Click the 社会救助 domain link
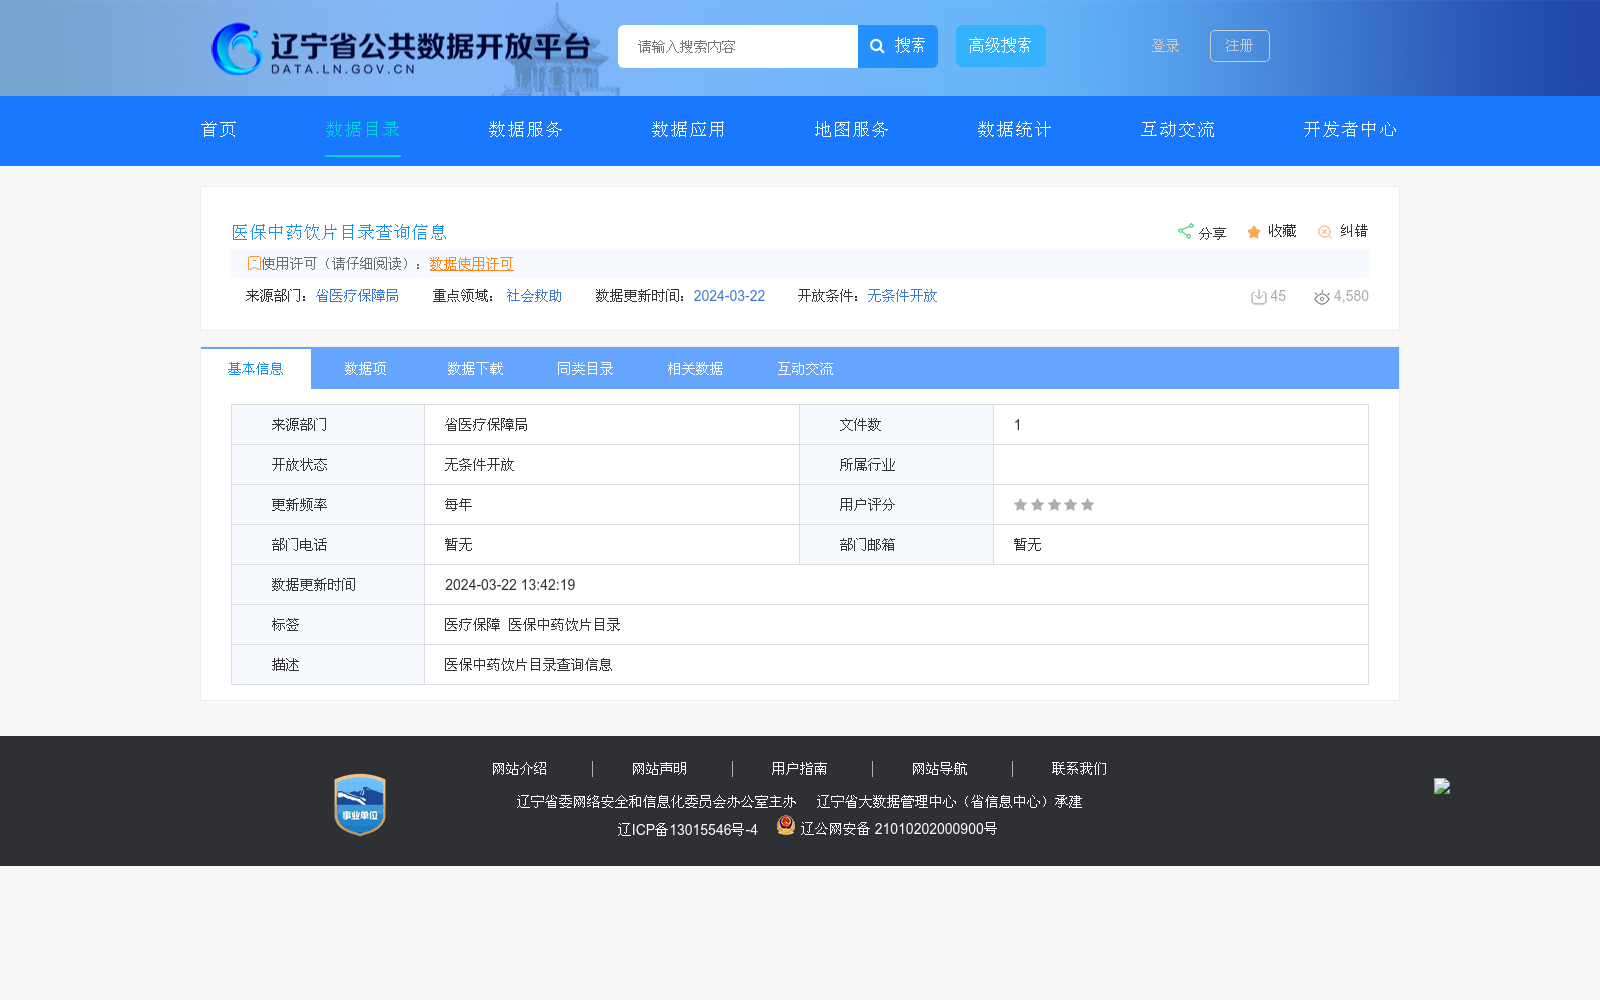The width and height of the screenshot is (1600, 1000). point(534,296)
